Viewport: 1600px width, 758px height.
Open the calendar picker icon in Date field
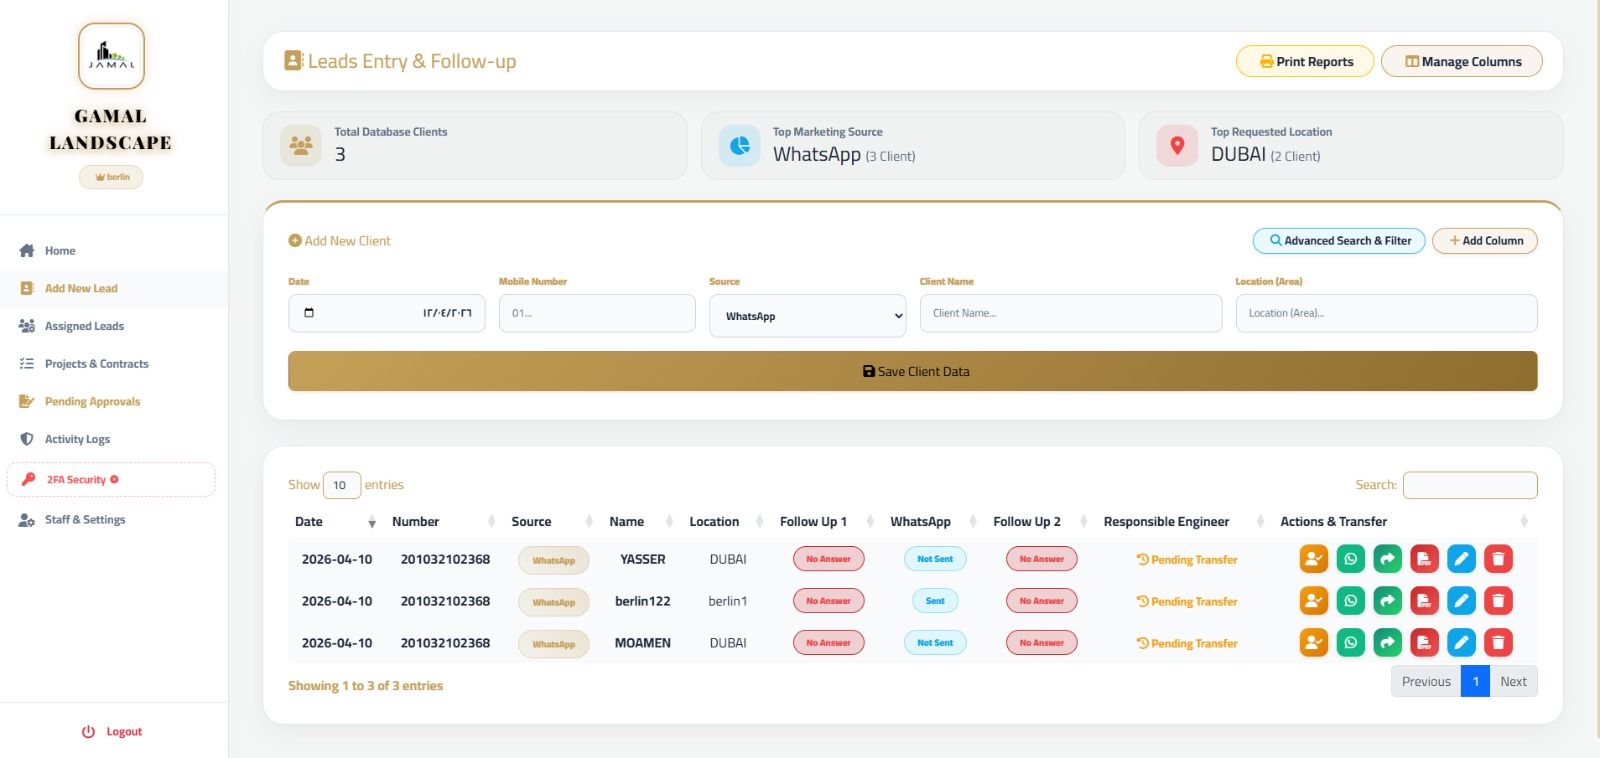coord(309,313)
